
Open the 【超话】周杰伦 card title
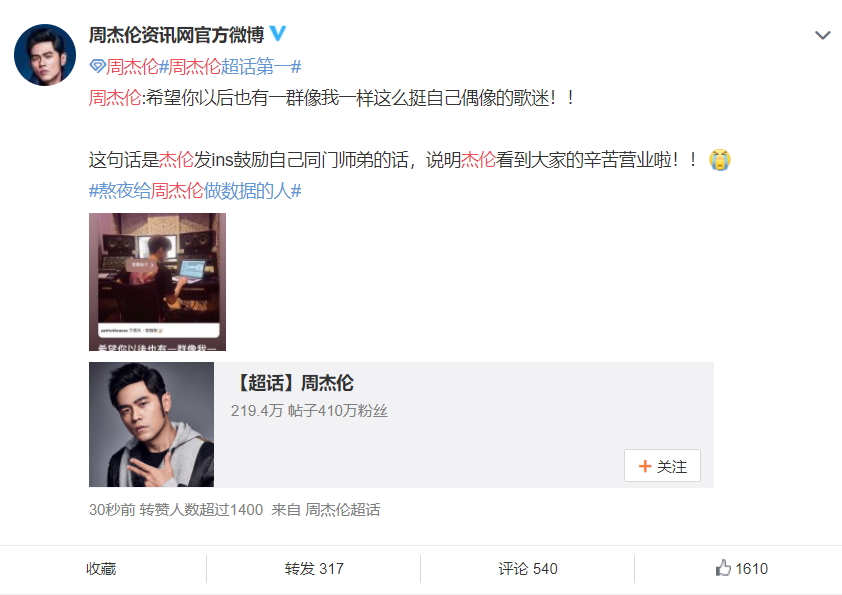[293, 383]
